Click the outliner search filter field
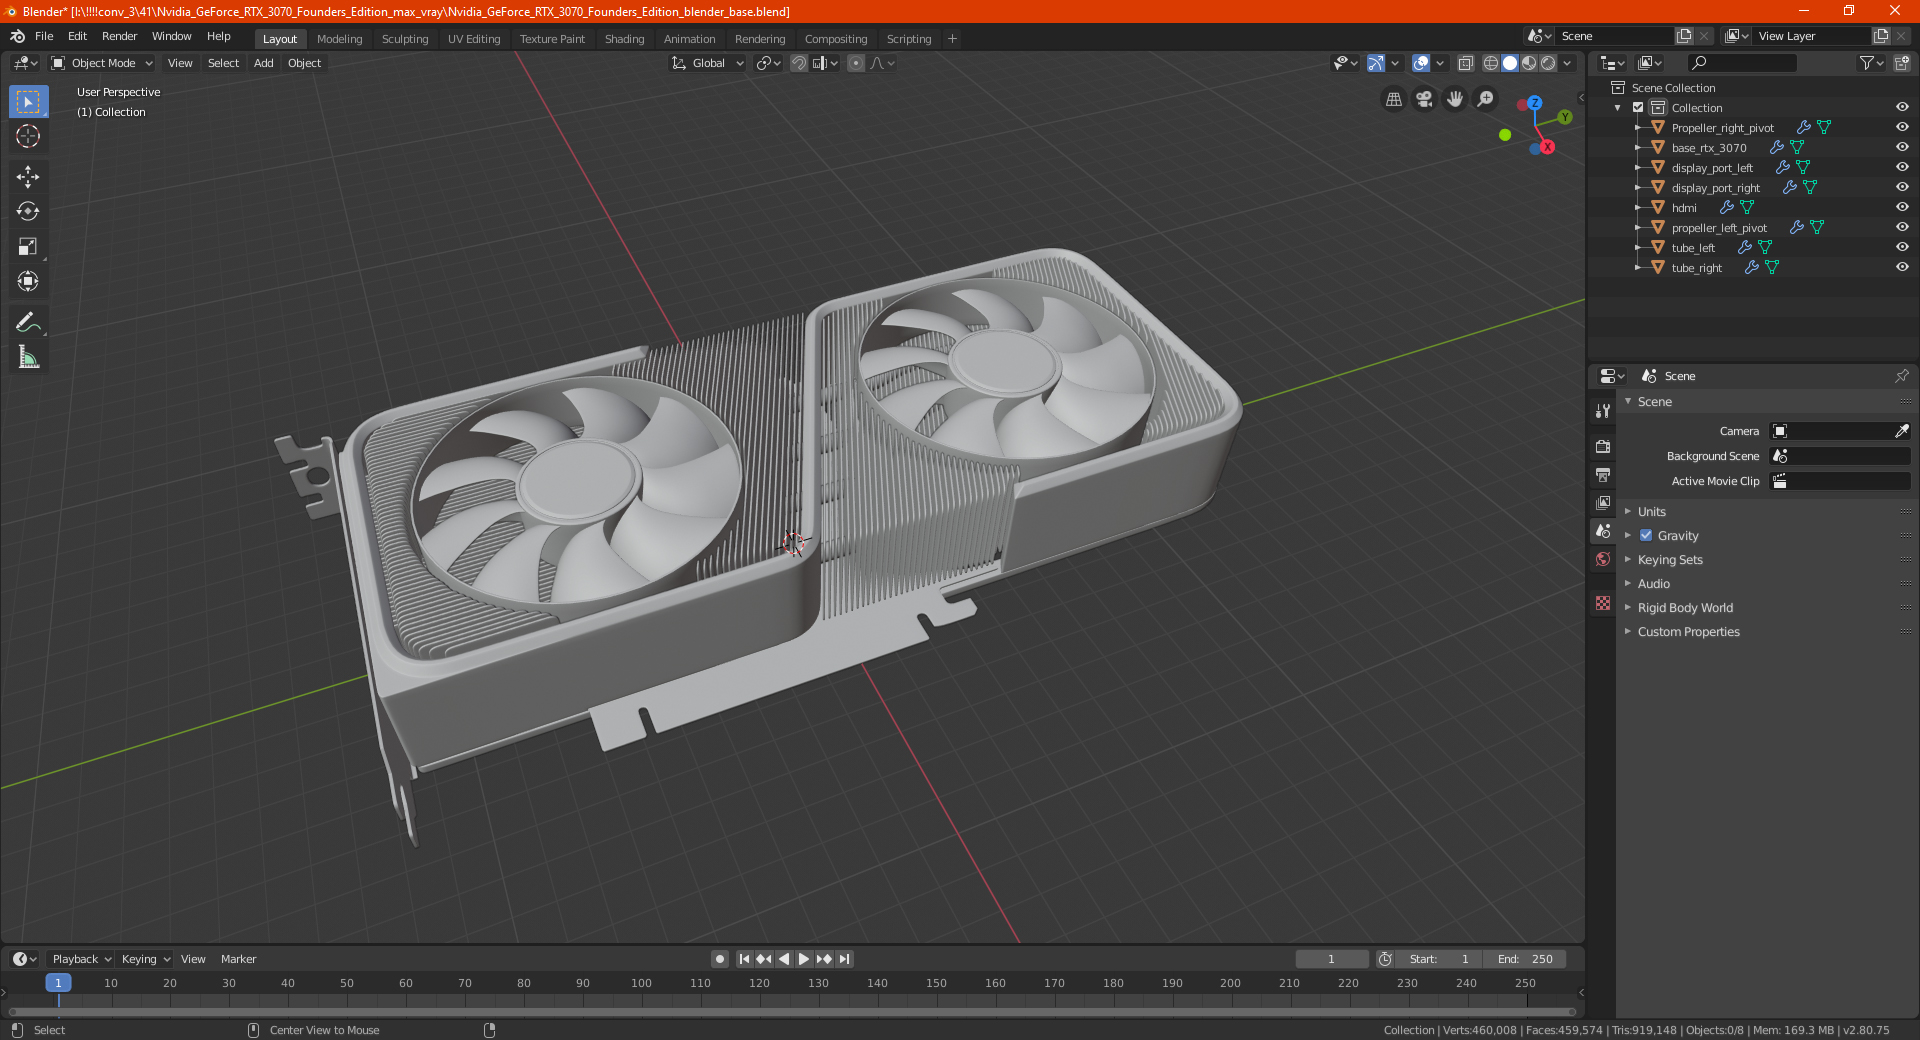Viewport: 1920px width, 1040px height. click(1741, 63)
